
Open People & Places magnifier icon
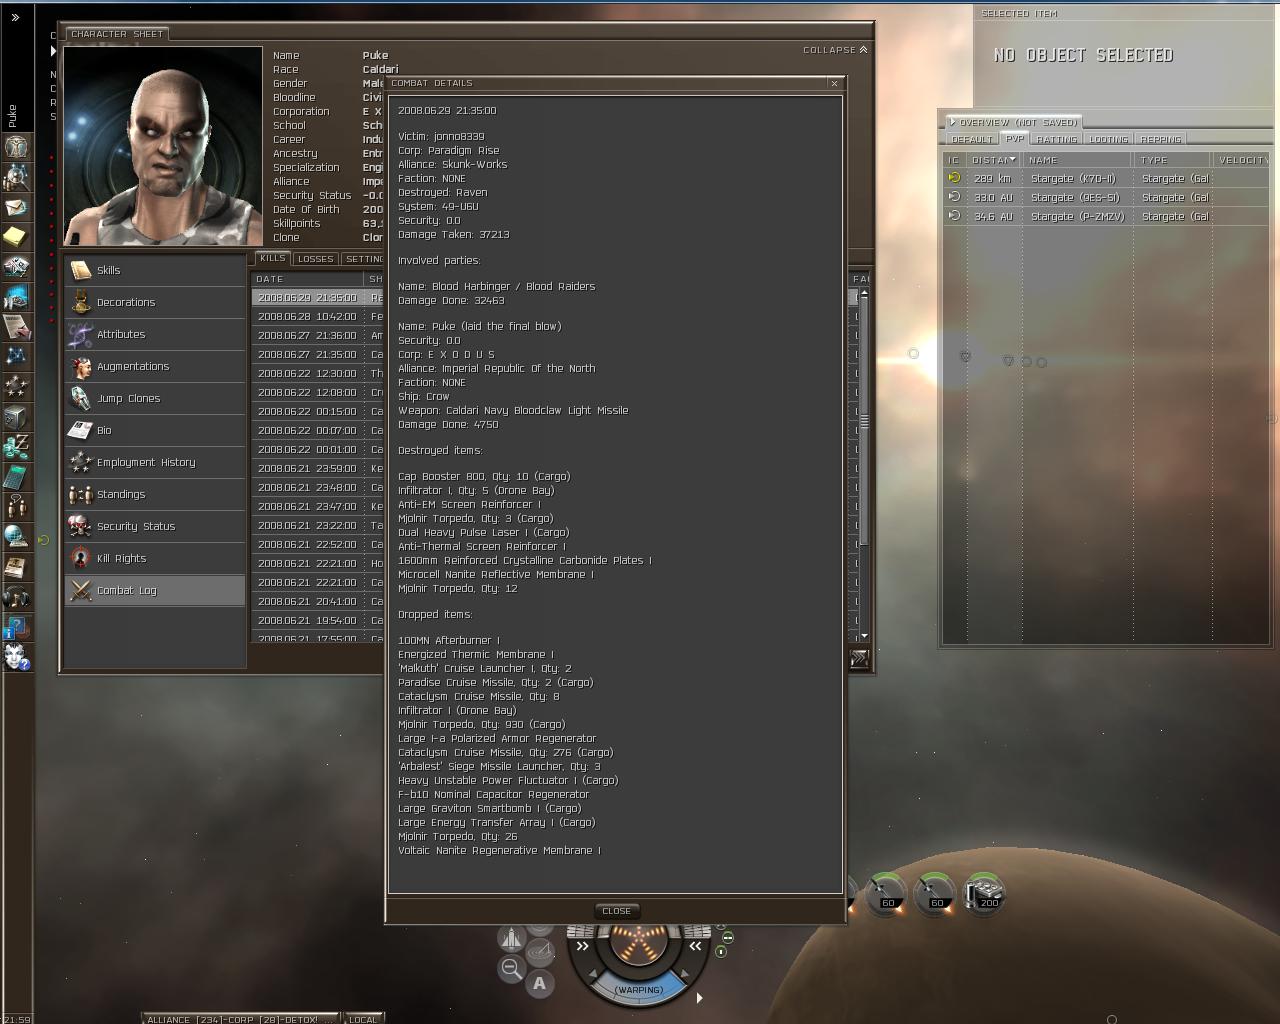16,177
